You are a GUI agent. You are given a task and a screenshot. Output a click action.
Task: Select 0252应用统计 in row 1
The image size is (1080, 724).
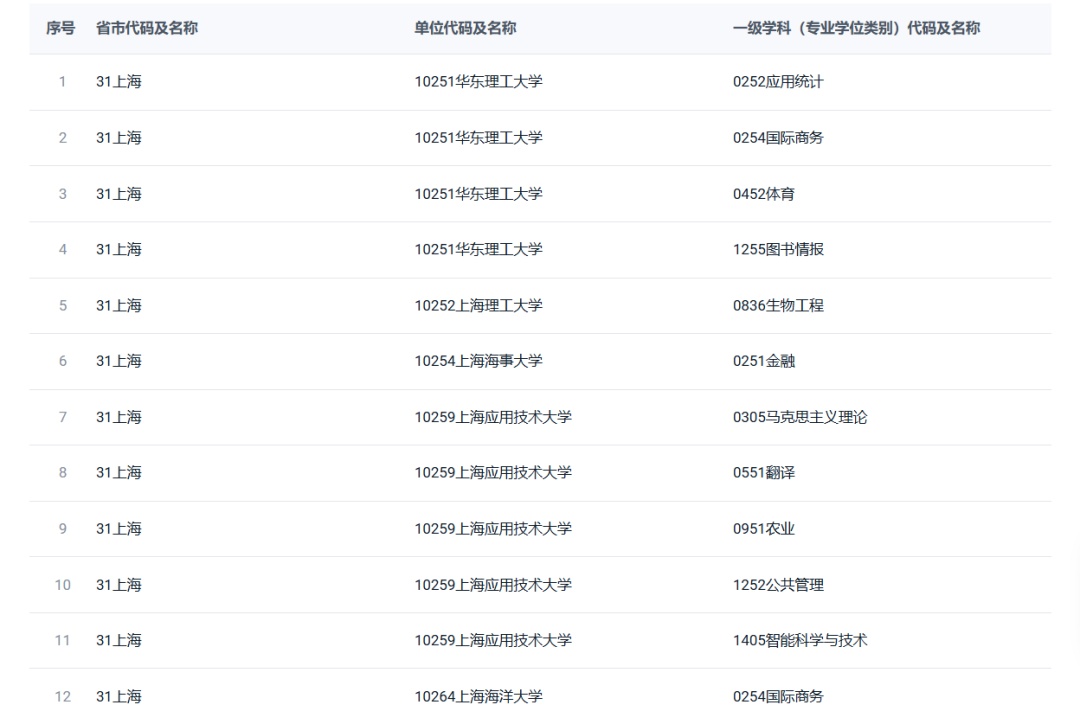[x=778, y=82]
